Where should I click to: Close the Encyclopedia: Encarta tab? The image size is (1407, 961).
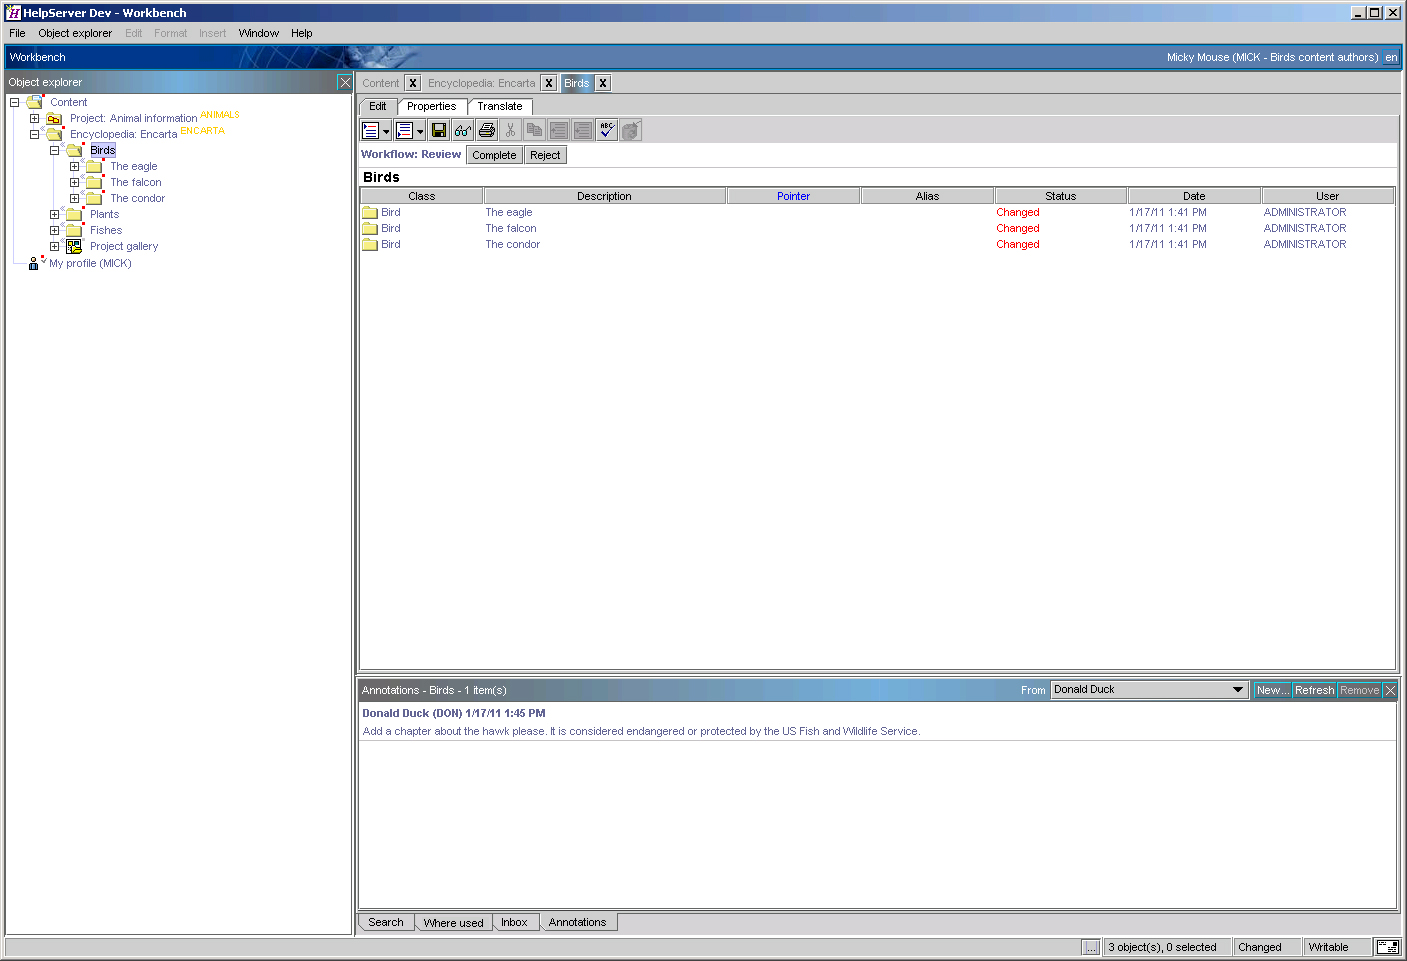[x=549, y=83]
